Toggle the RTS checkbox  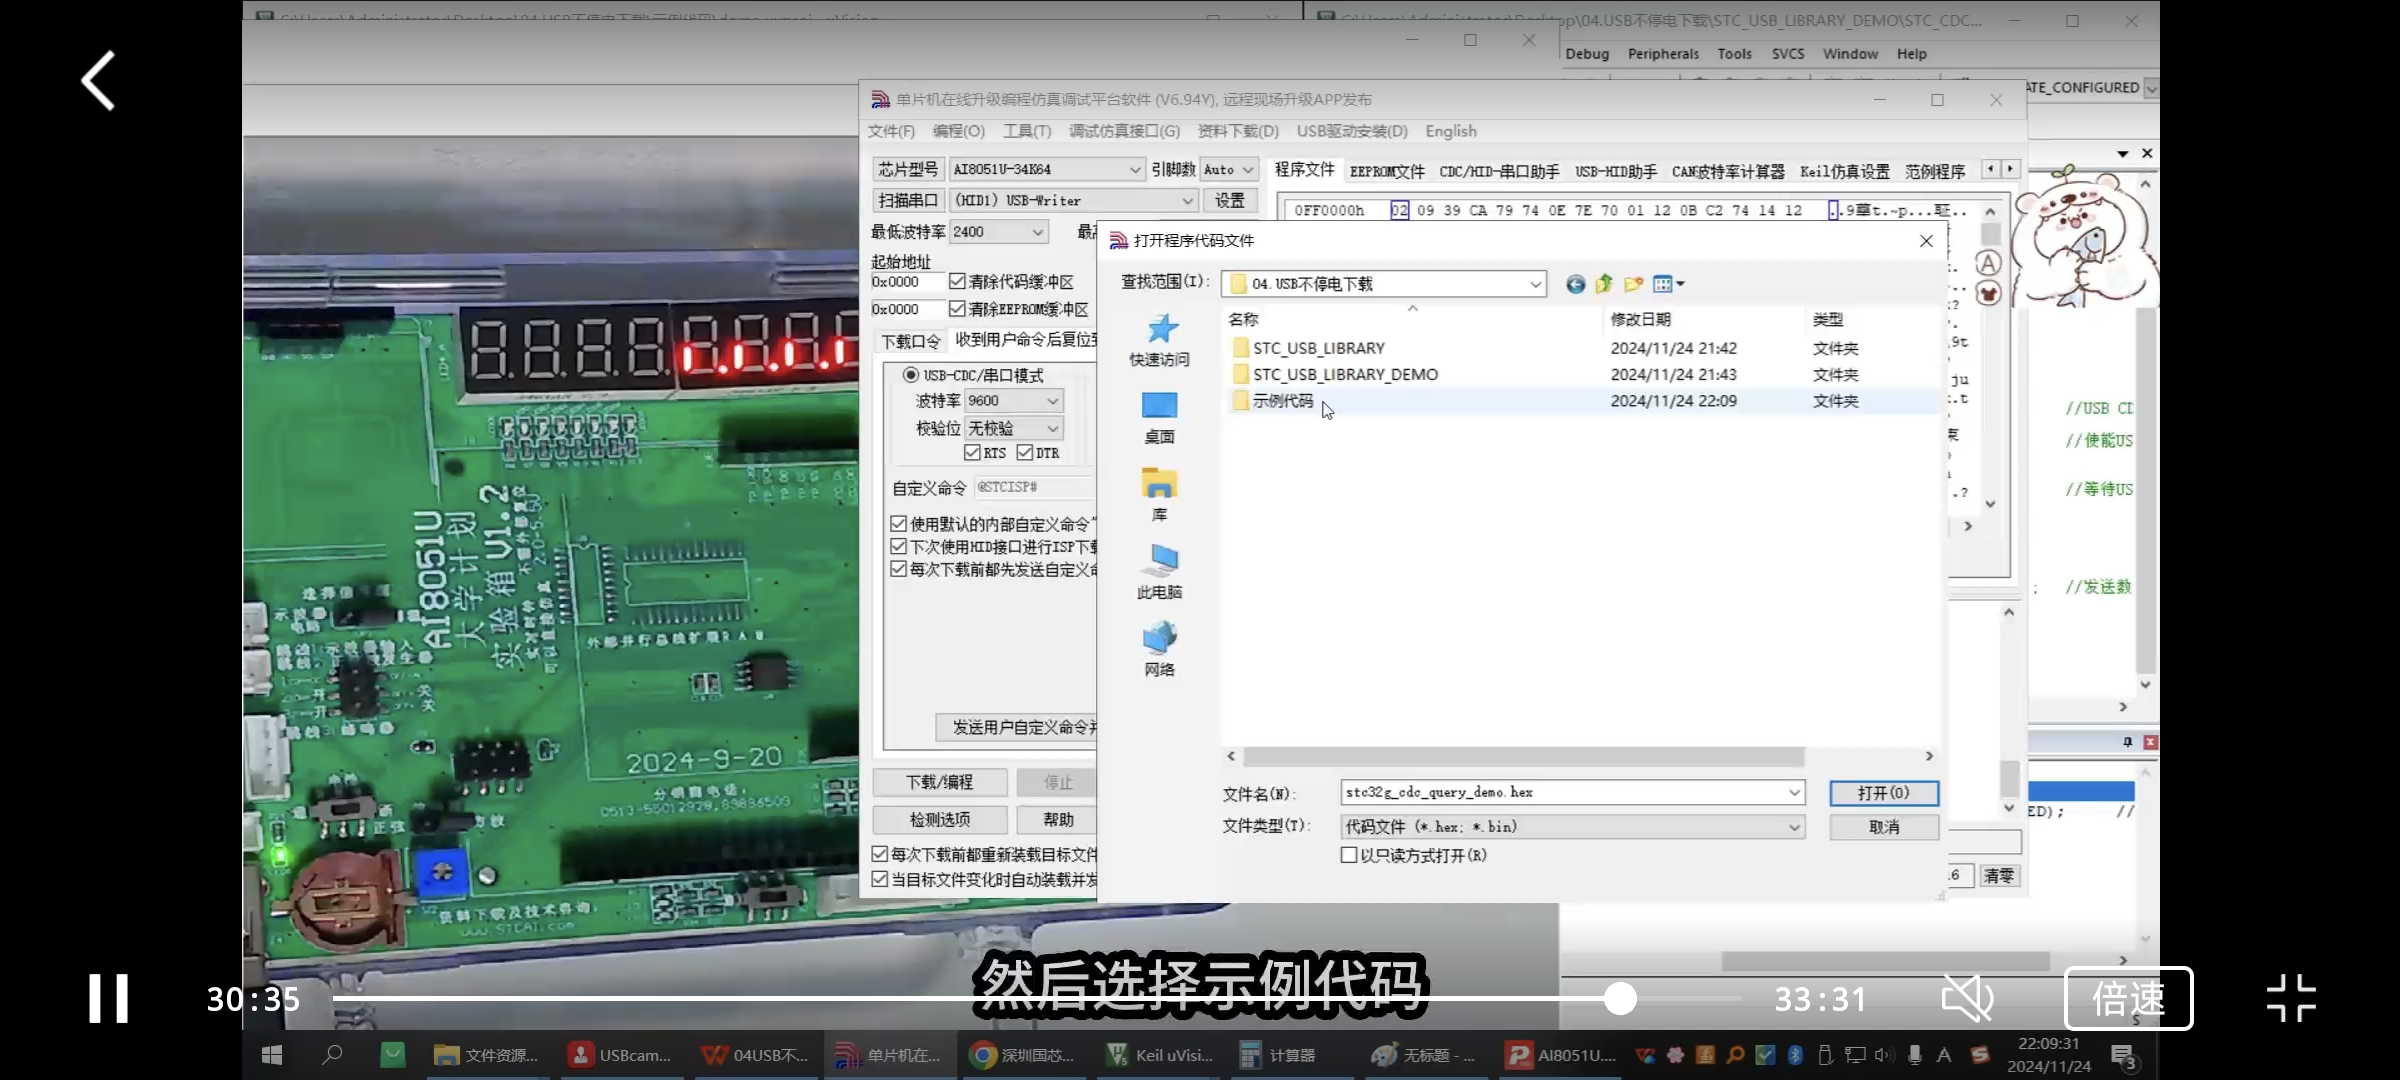(x=972, y=453)
